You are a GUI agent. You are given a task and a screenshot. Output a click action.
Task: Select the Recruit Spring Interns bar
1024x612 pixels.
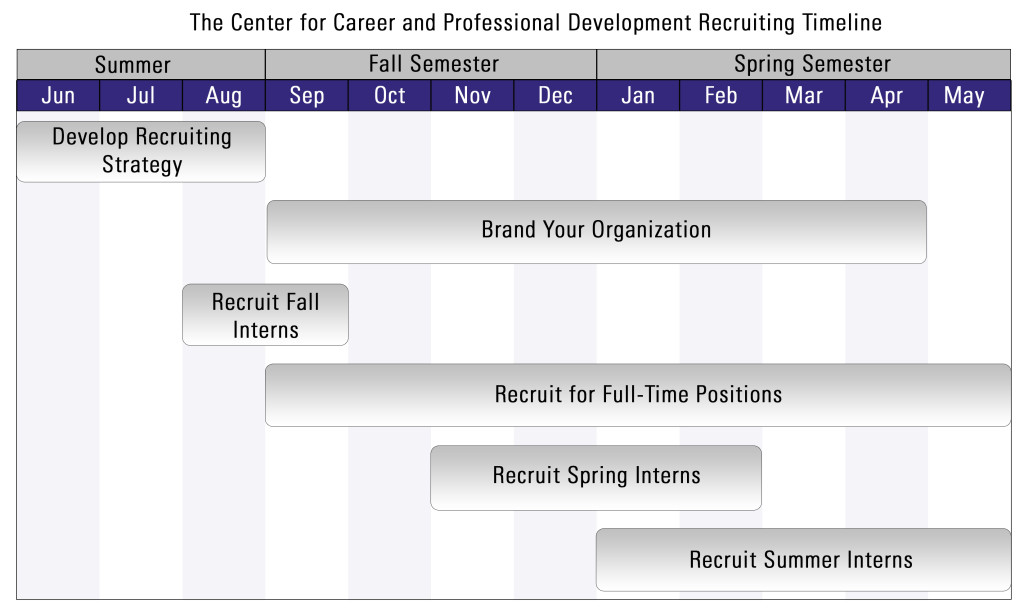pos(596,478)
